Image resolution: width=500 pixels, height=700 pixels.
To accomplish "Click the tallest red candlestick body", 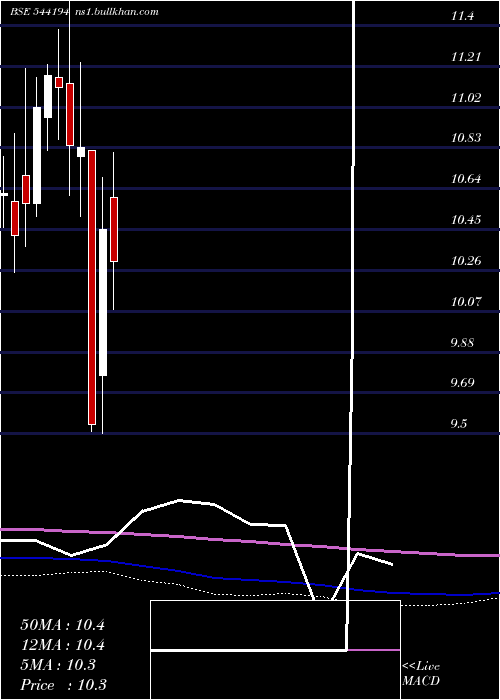I will 92,287.
